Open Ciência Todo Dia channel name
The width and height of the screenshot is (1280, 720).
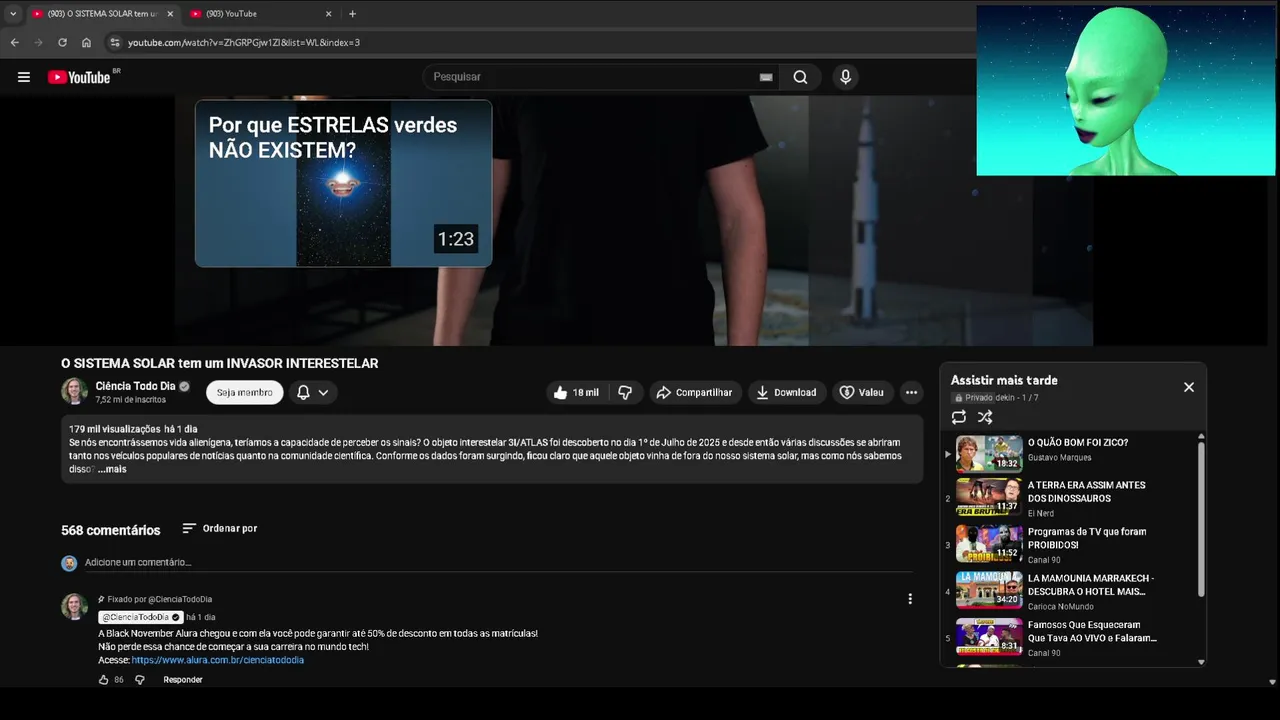[135, 386]
